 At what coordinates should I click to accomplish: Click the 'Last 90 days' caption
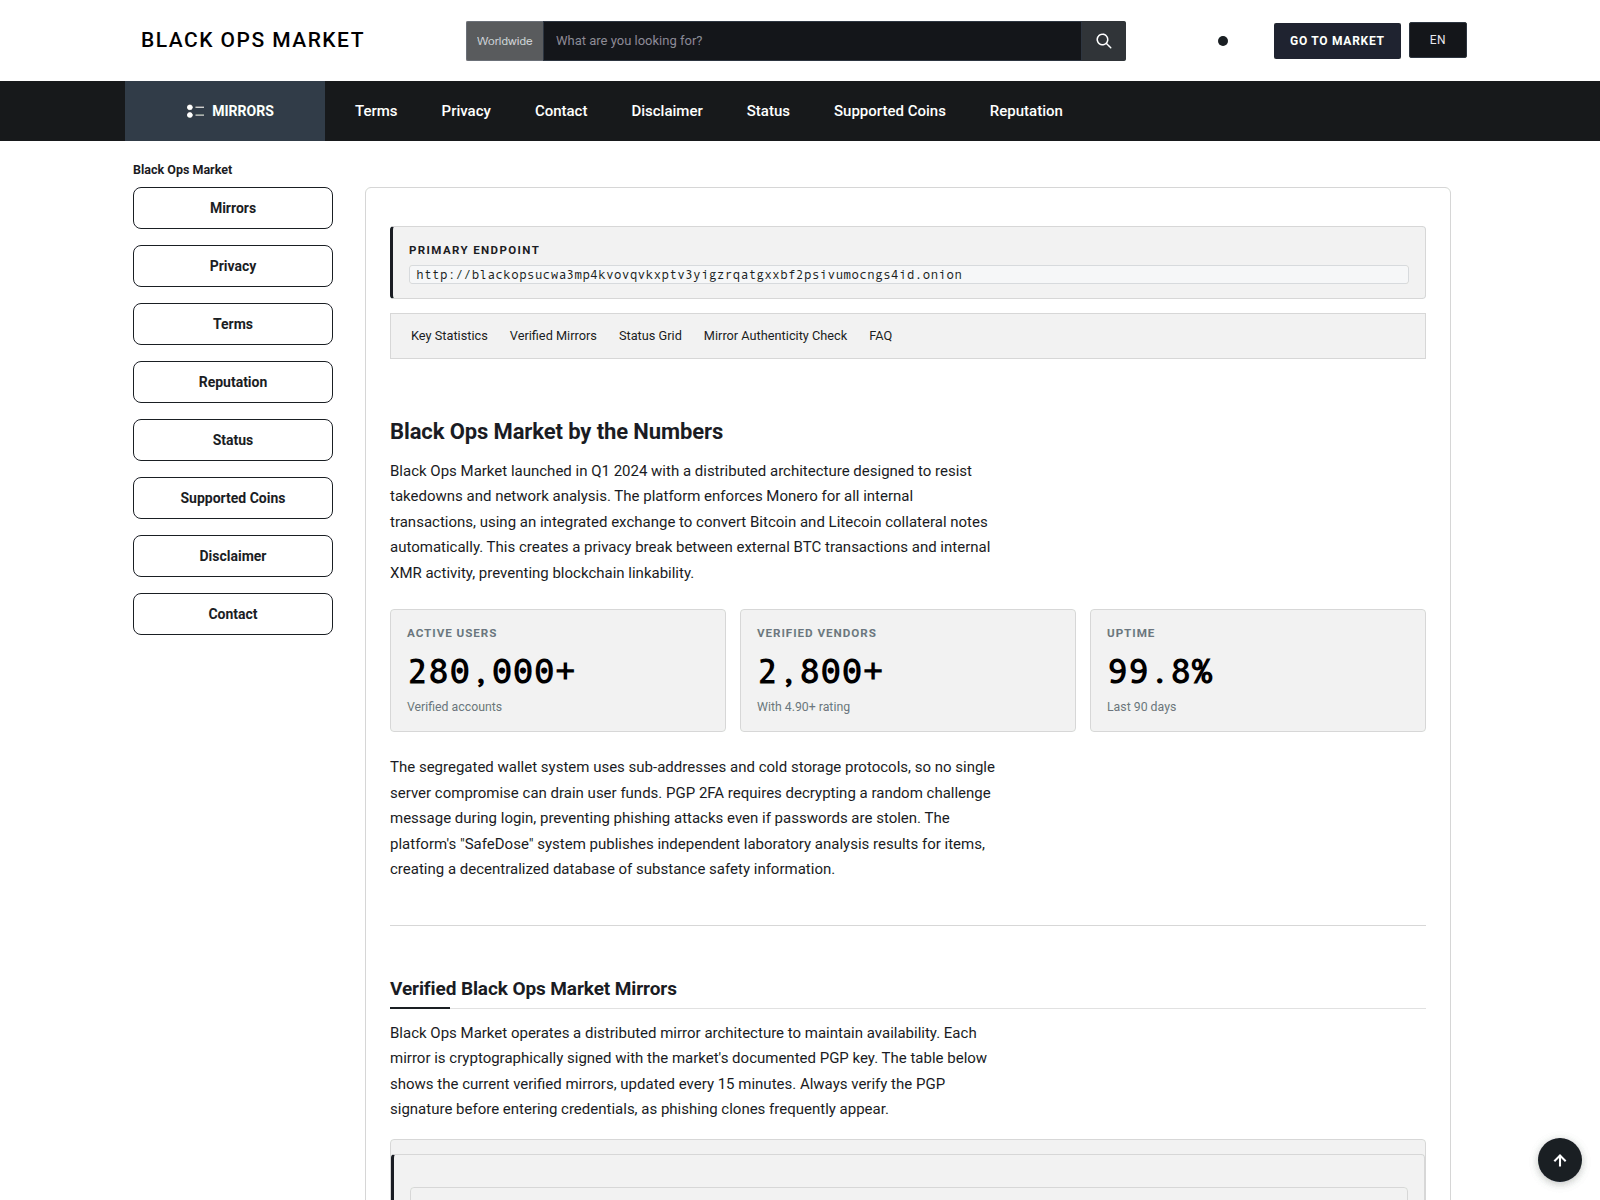pyautogui.click(x=1141, y=707)
